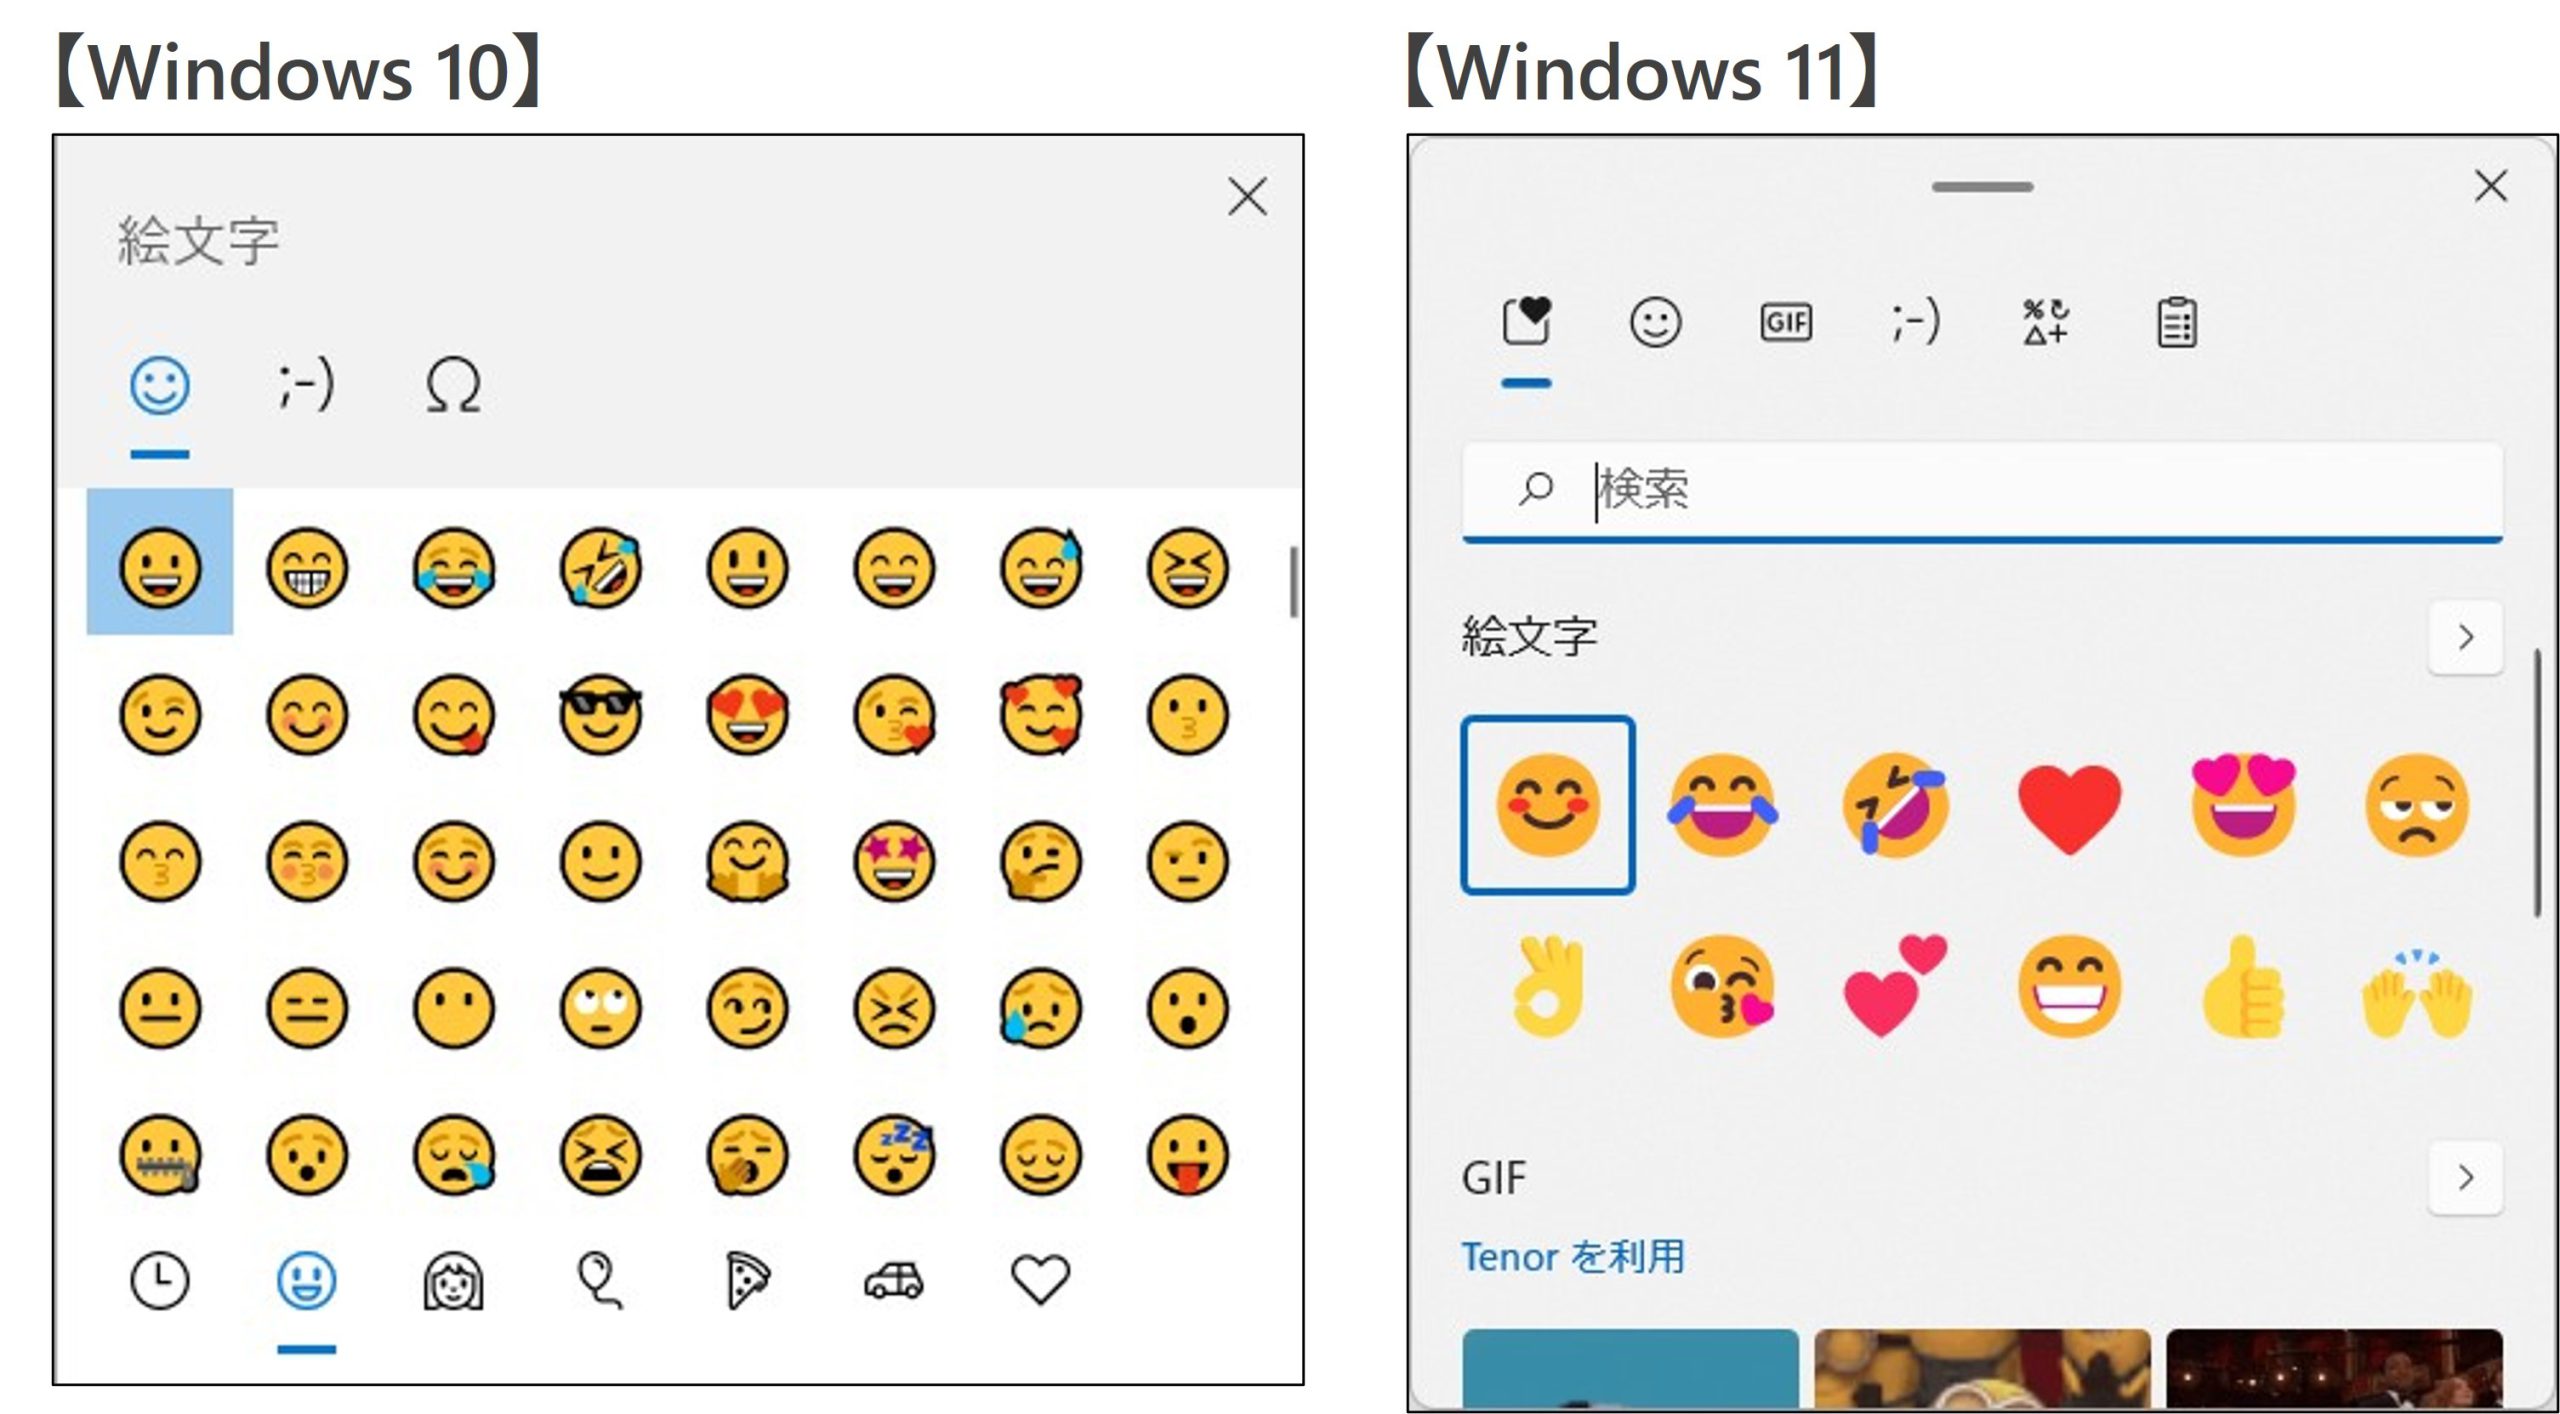Open the Omega symbols tab in Windows 10 panel
This screenshot has height=1414, width=2560.
(453, 386)
